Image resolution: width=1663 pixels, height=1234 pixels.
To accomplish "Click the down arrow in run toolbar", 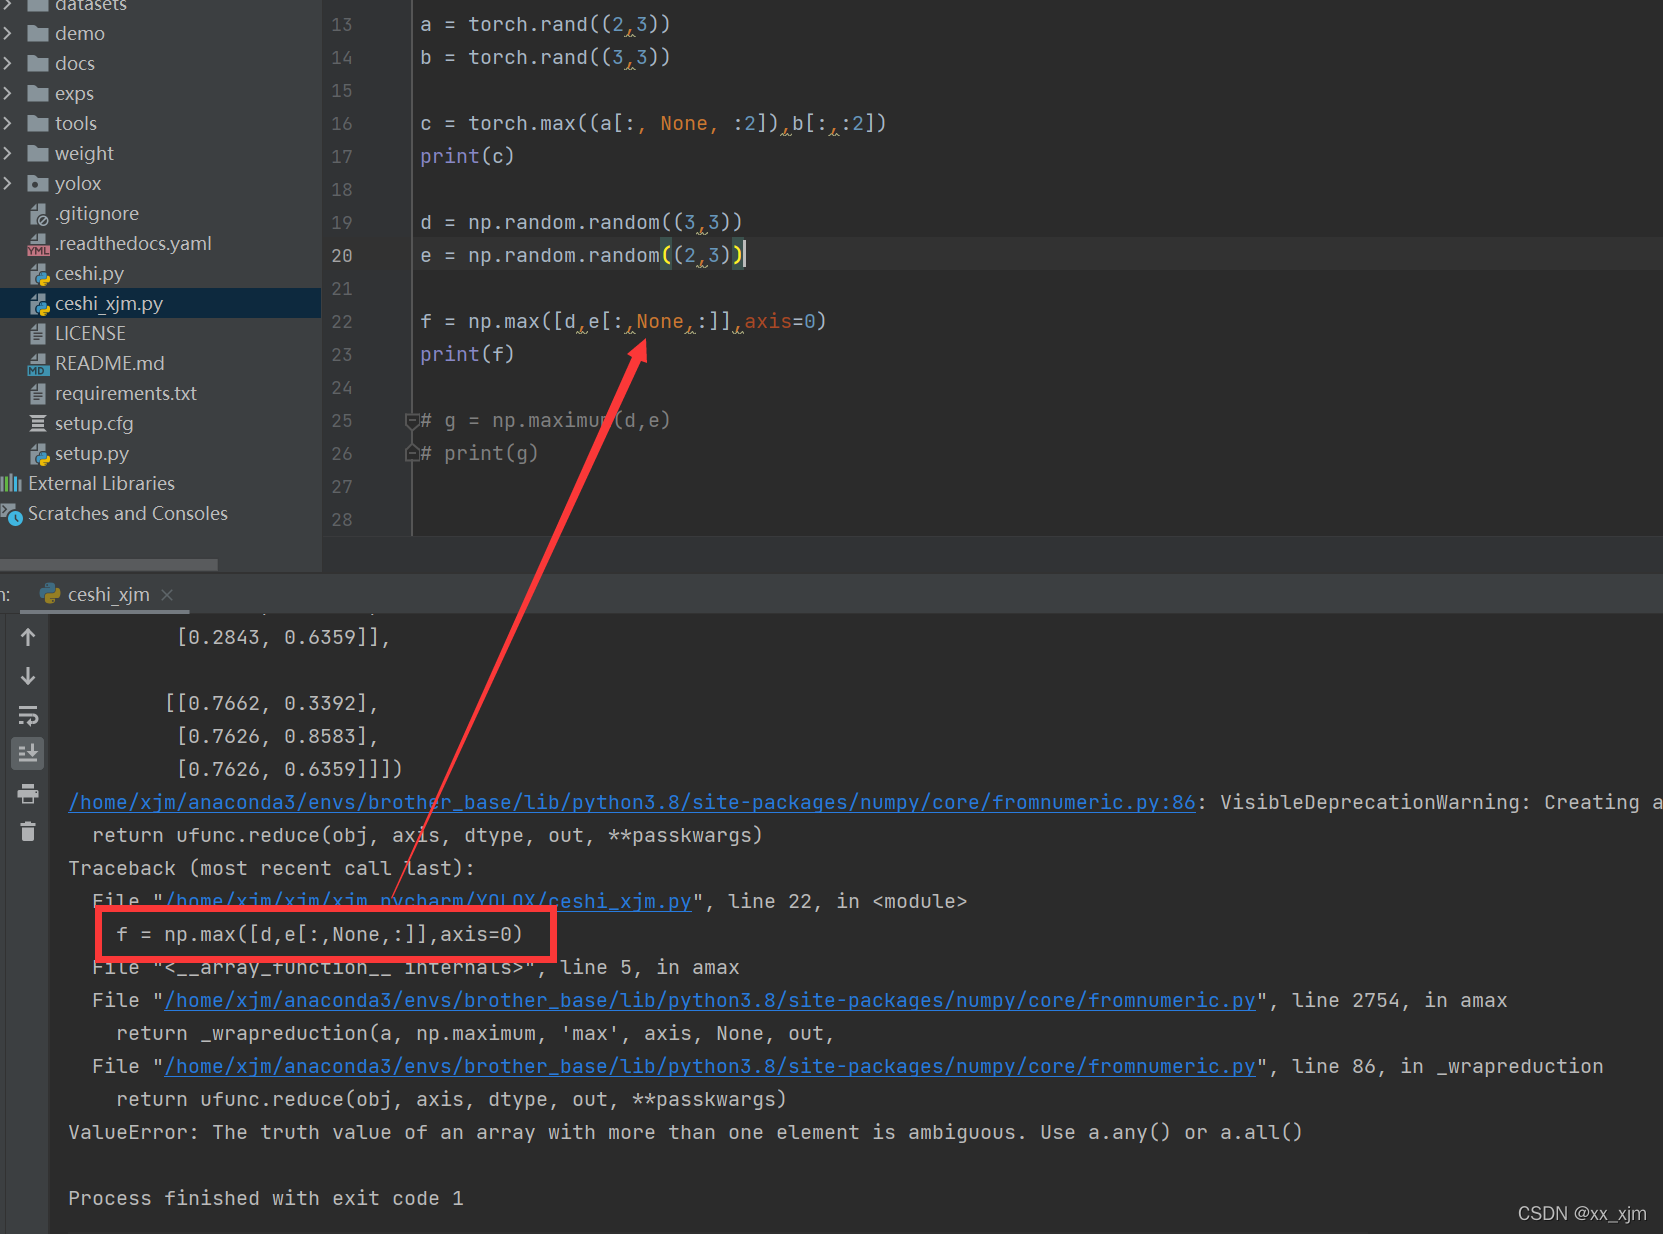I will [28, 677].
